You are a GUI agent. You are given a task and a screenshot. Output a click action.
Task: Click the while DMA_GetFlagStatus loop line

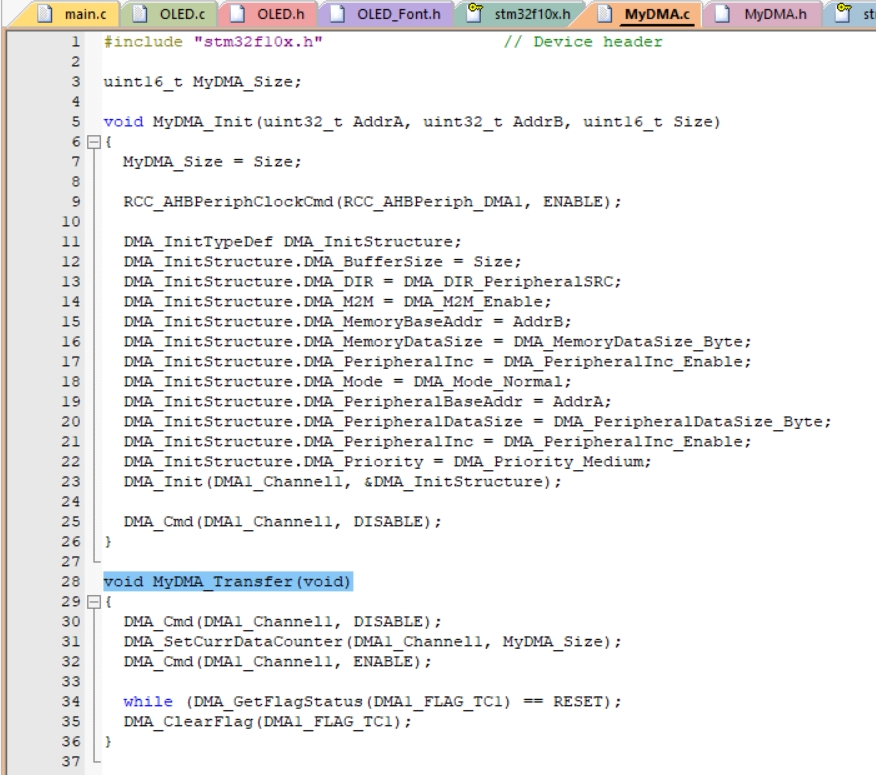click(x=372, y=702)
